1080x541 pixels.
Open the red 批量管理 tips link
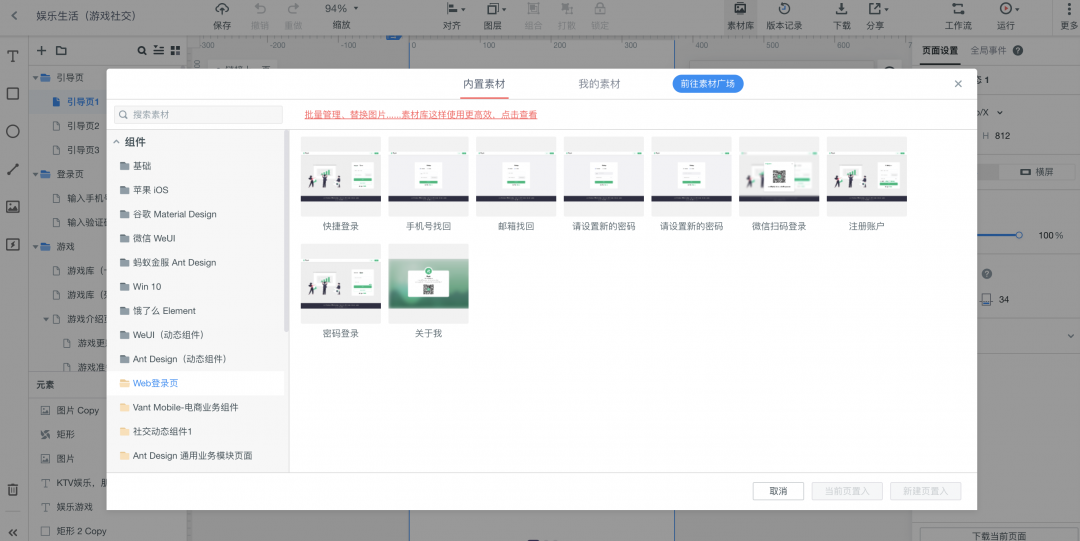[x=421, y=115]
